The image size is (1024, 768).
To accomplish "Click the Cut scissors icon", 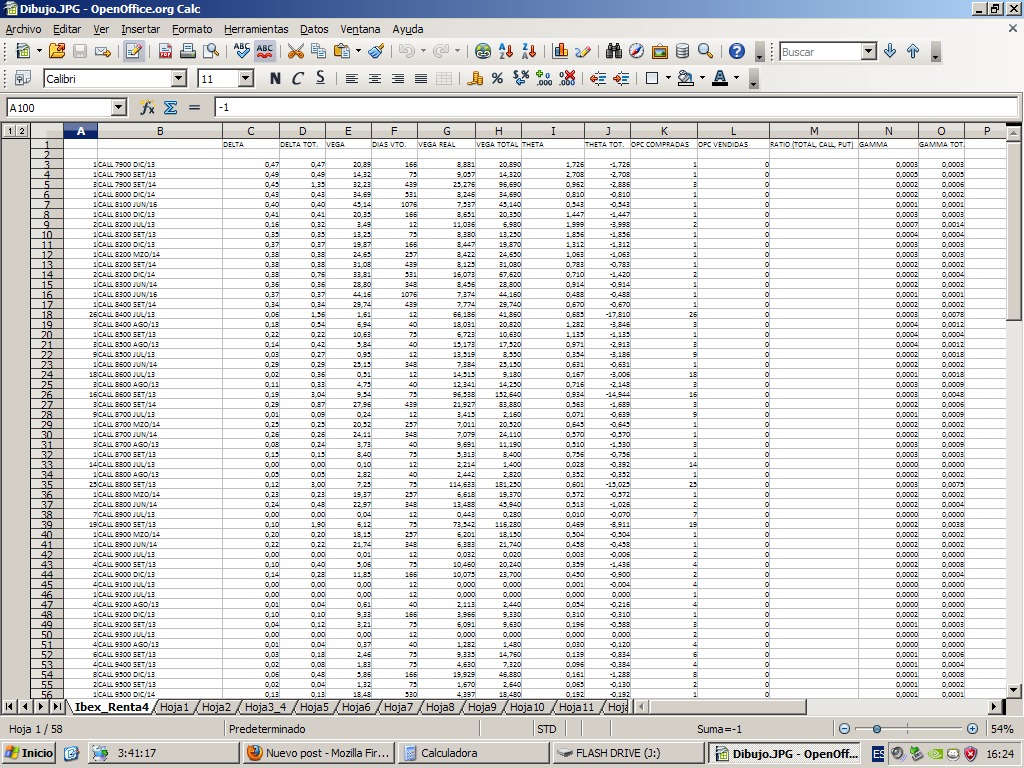I will point(295,51).
